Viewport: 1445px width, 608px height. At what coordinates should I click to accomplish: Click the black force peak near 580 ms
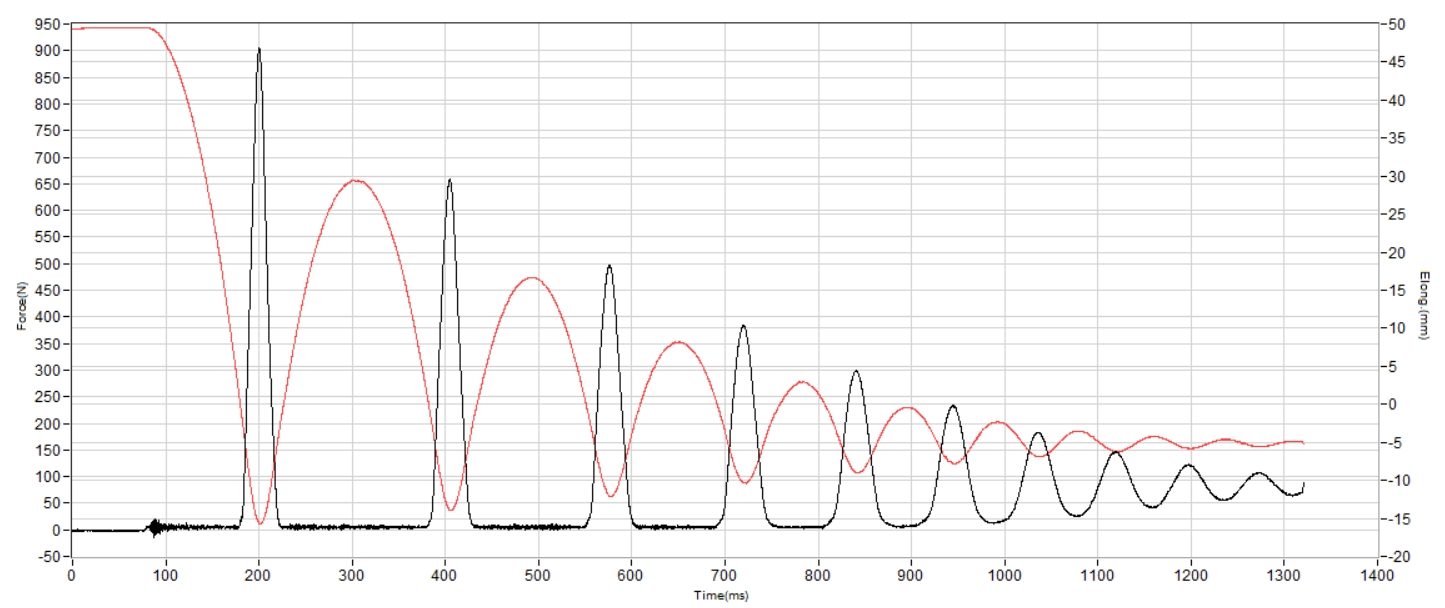coord(609,267)
